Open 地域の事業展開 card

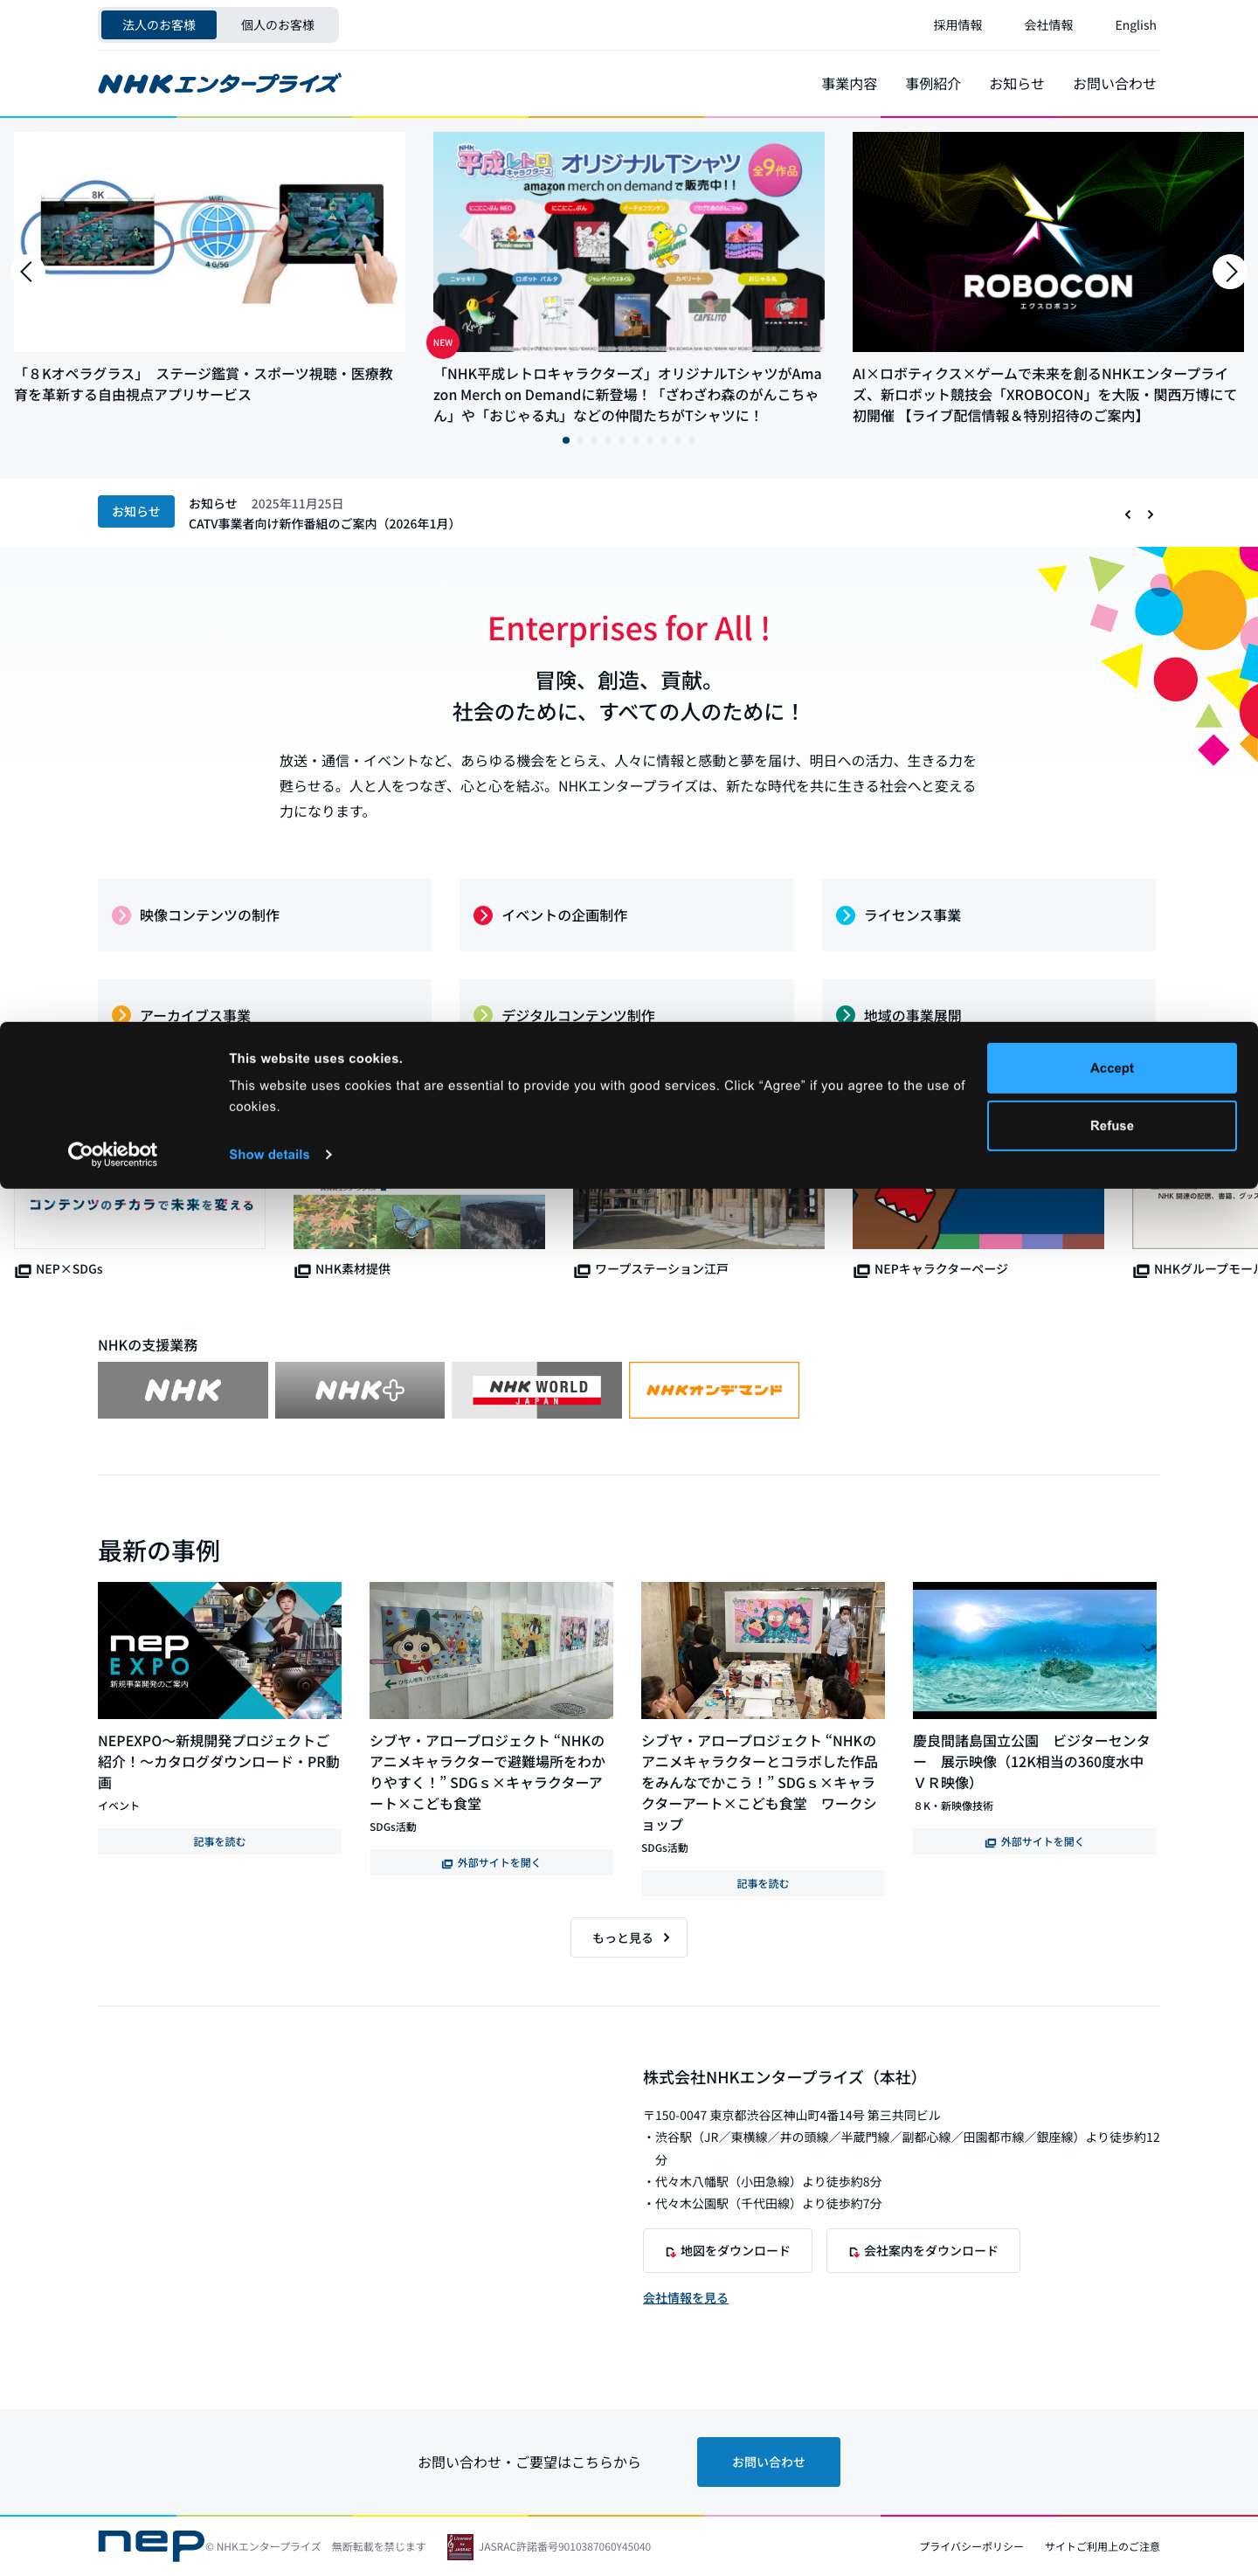988,1002
